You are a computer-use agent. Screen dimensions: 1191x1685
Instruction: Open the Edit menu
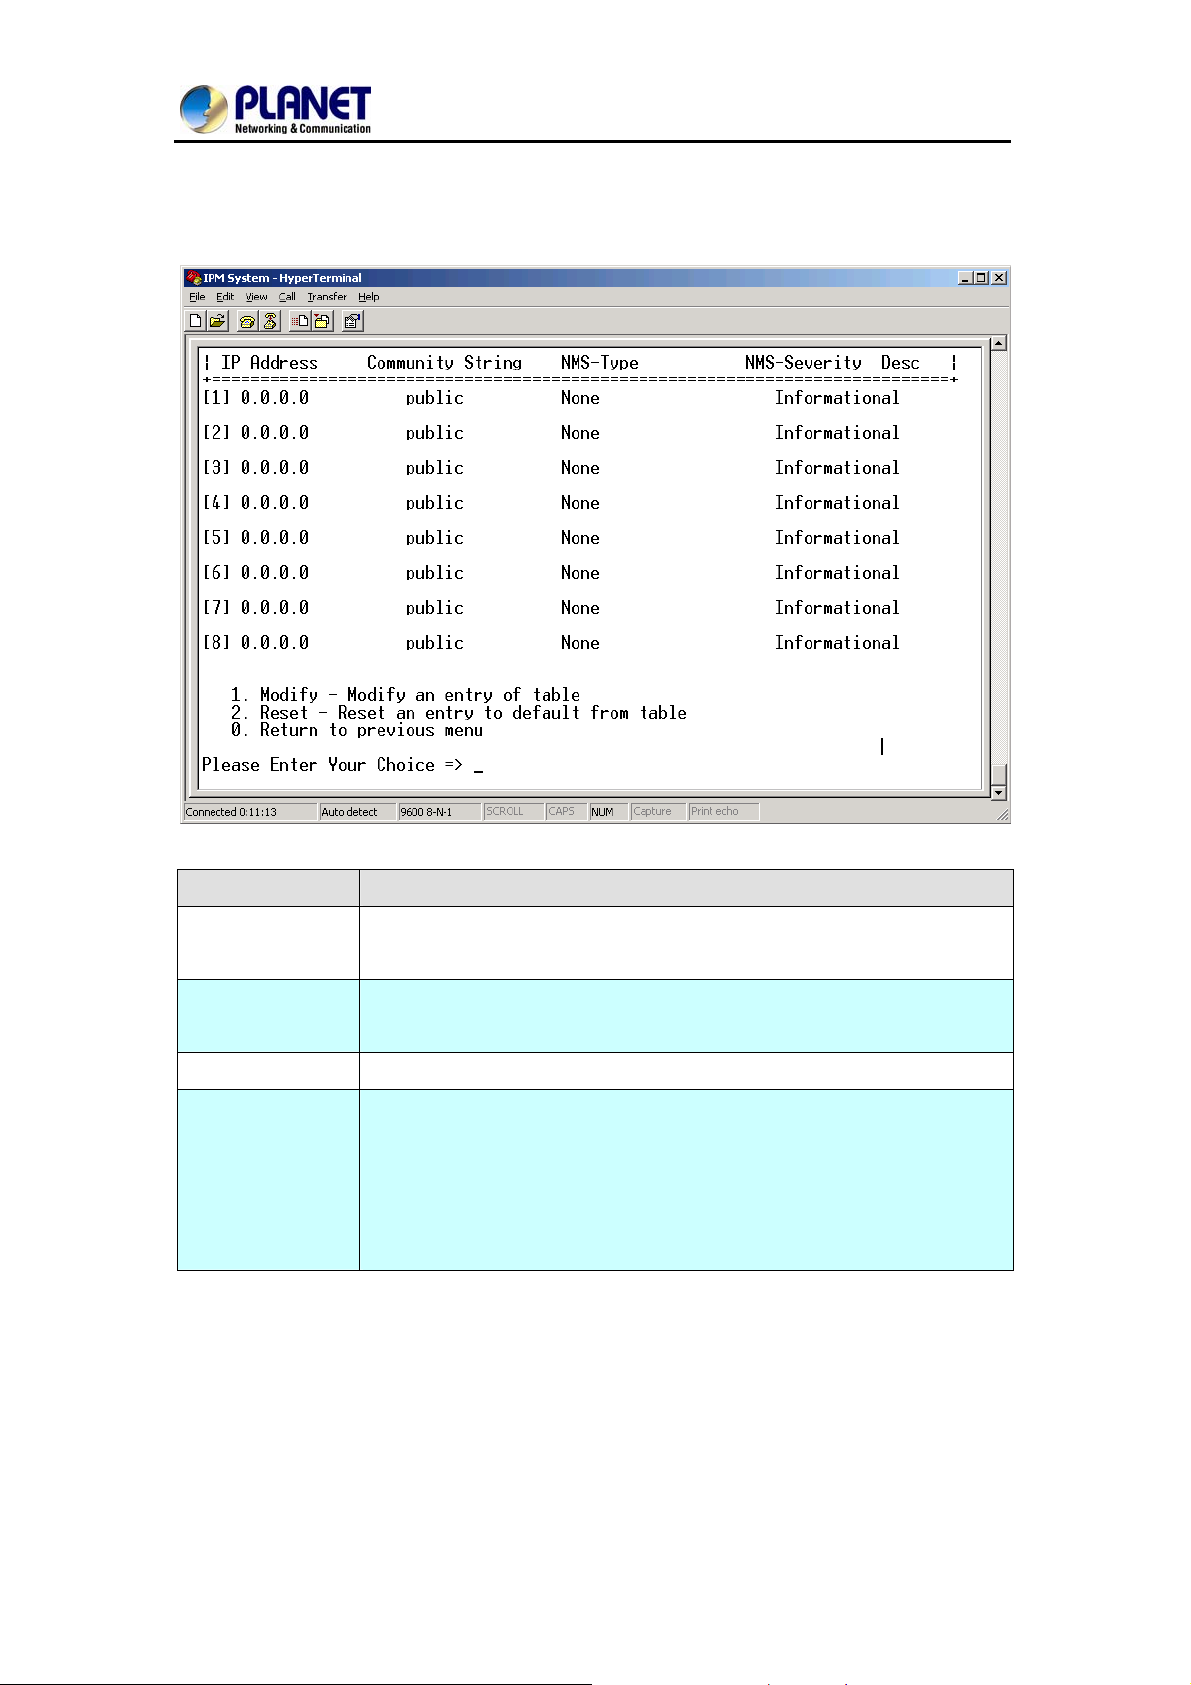click(225, 297)
